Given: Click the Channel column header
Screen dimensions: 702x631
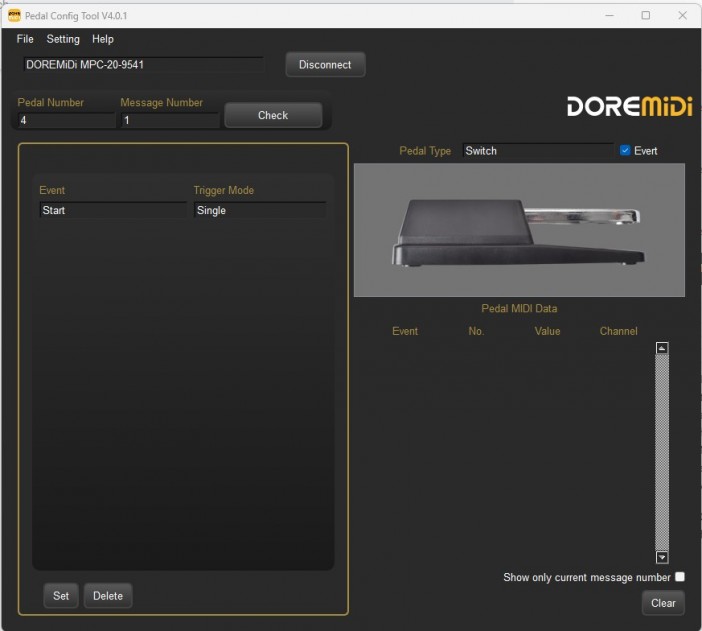Looking at the screenshot, I should pos(618,331).
